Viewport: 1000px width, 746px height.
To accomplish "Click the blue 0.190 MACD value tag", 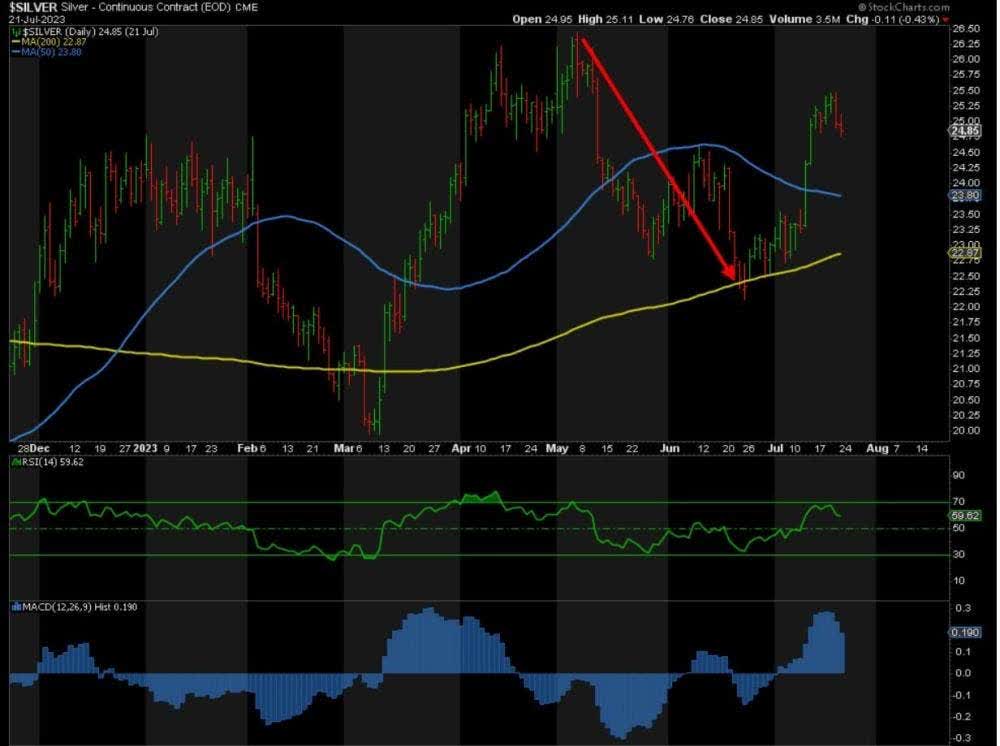I will 963,631.
